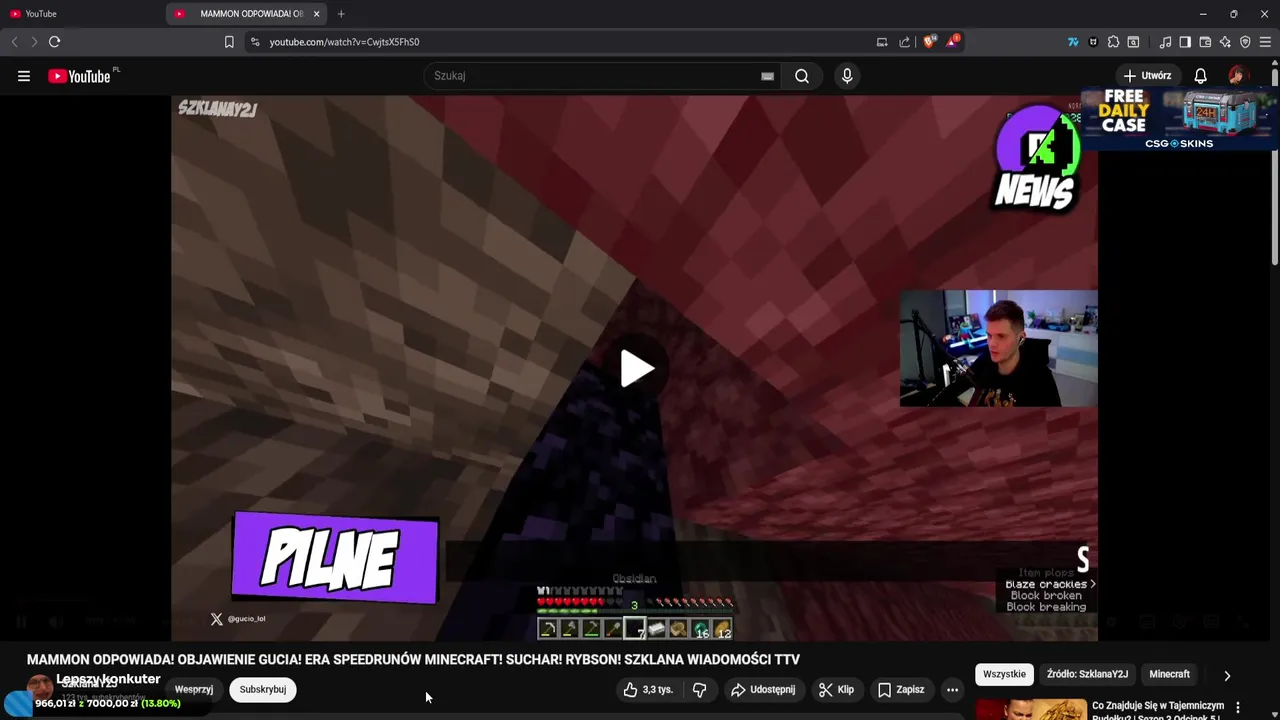This screenshot has height=720, width=1280.
Task: Open options for recommended video Co Znajduje Się
Action: coord(1238,707)
